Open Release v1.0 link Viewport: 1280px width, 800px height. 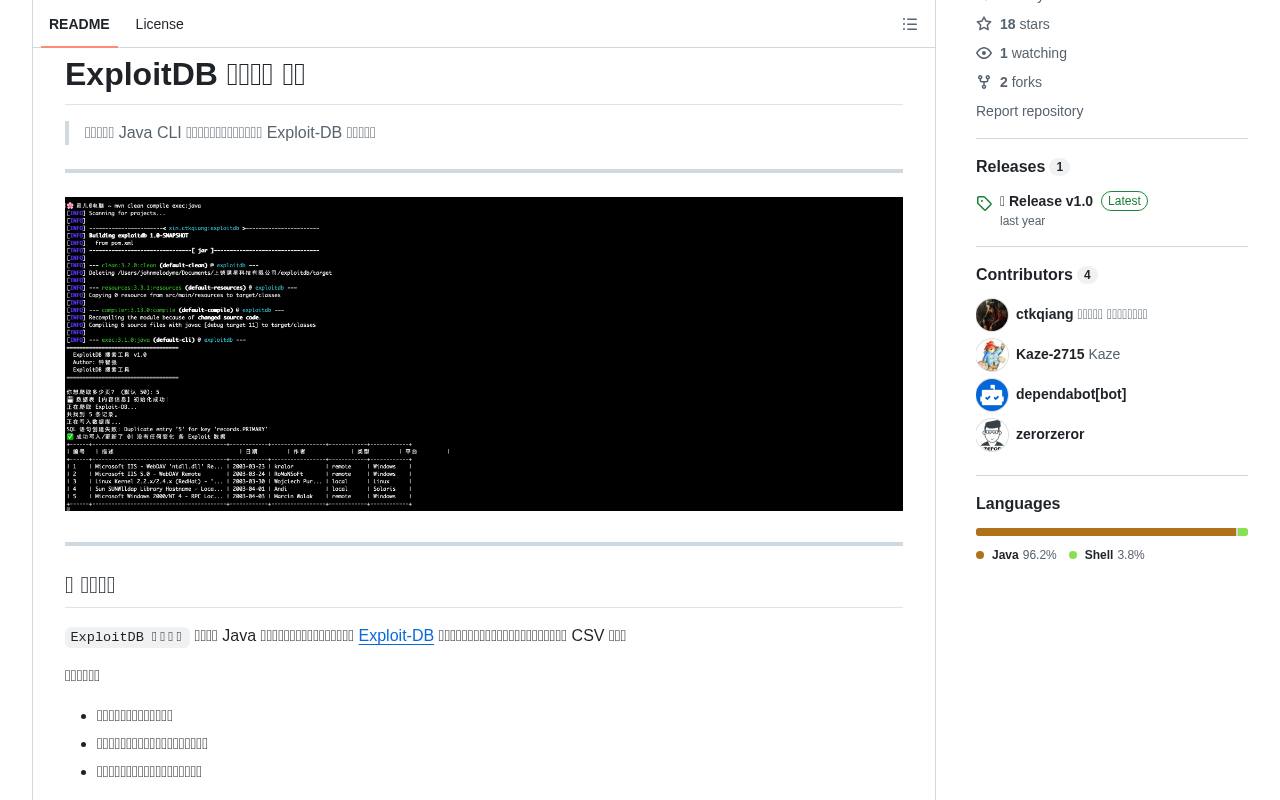click(1046, 201)
